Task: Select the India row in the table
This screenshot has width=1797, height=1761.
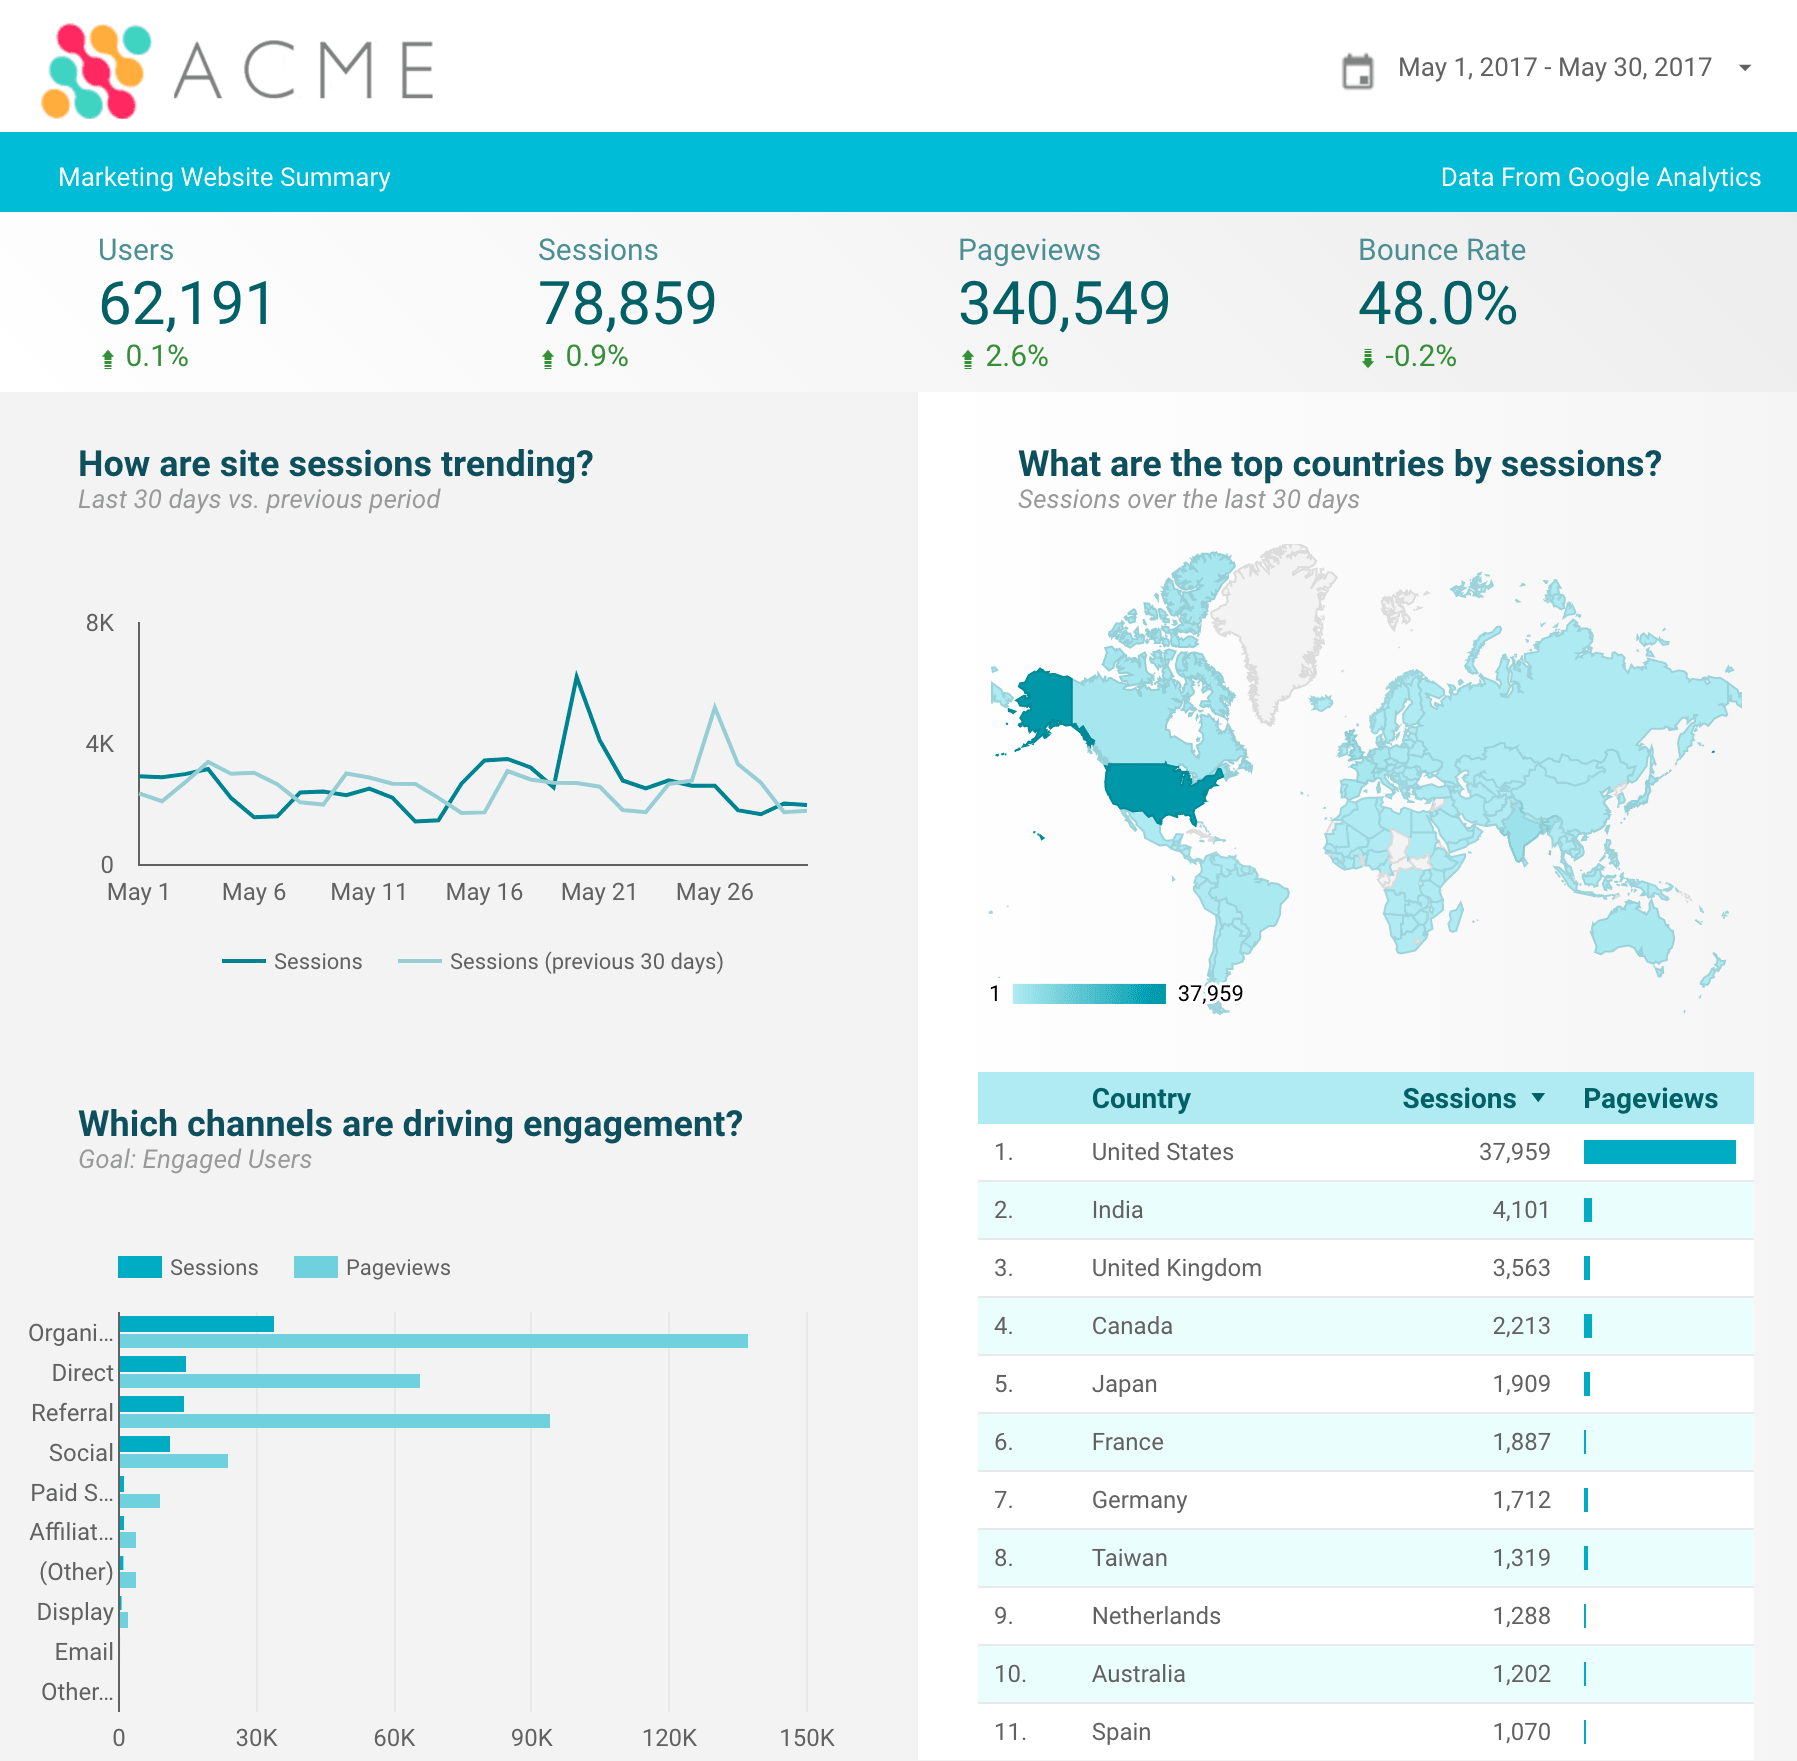Action: (1300, 1210)
